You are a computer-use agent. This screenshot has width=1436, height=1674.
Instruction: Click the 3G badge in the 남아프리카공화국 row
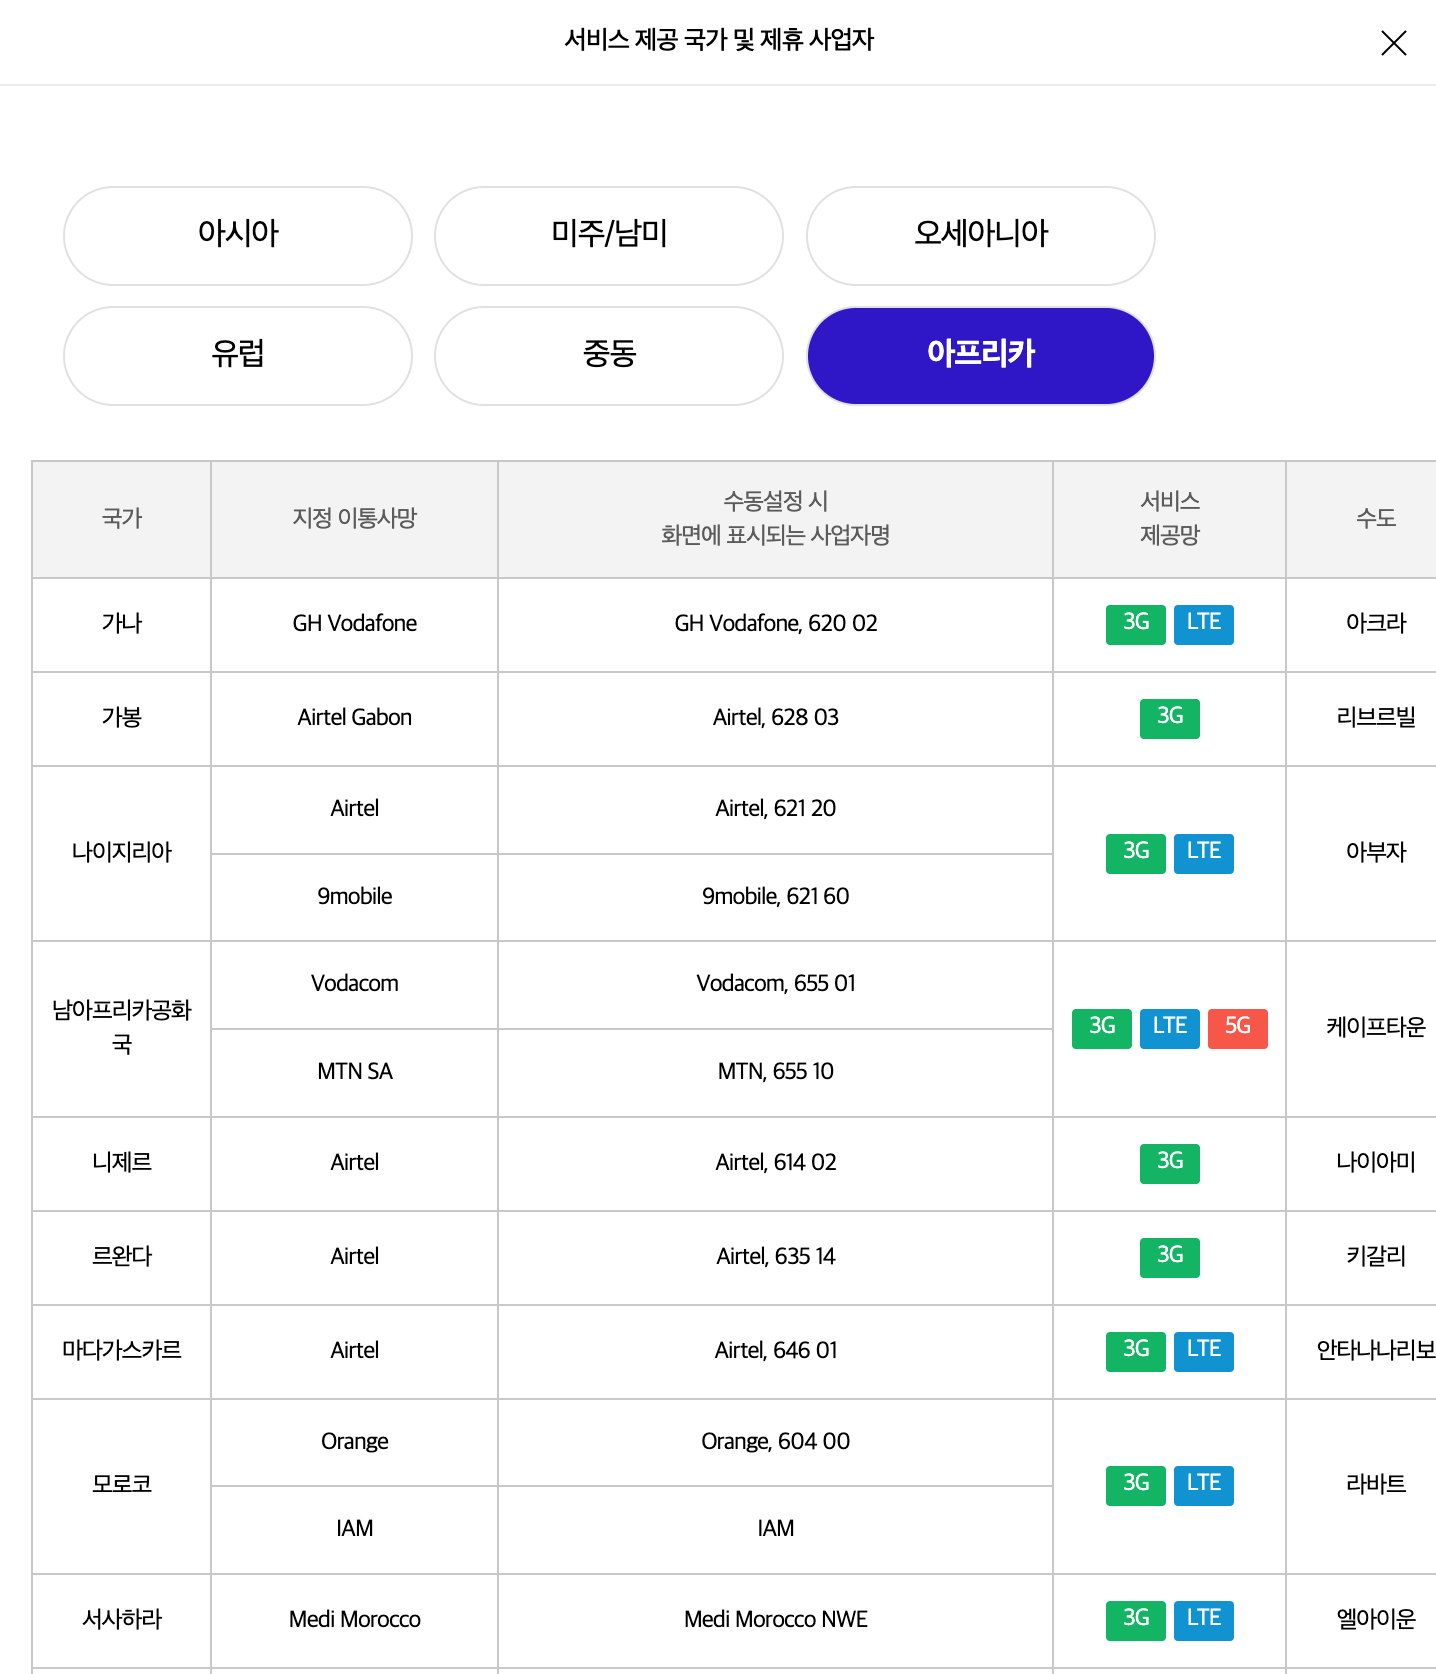[x=1102, y=1028]
